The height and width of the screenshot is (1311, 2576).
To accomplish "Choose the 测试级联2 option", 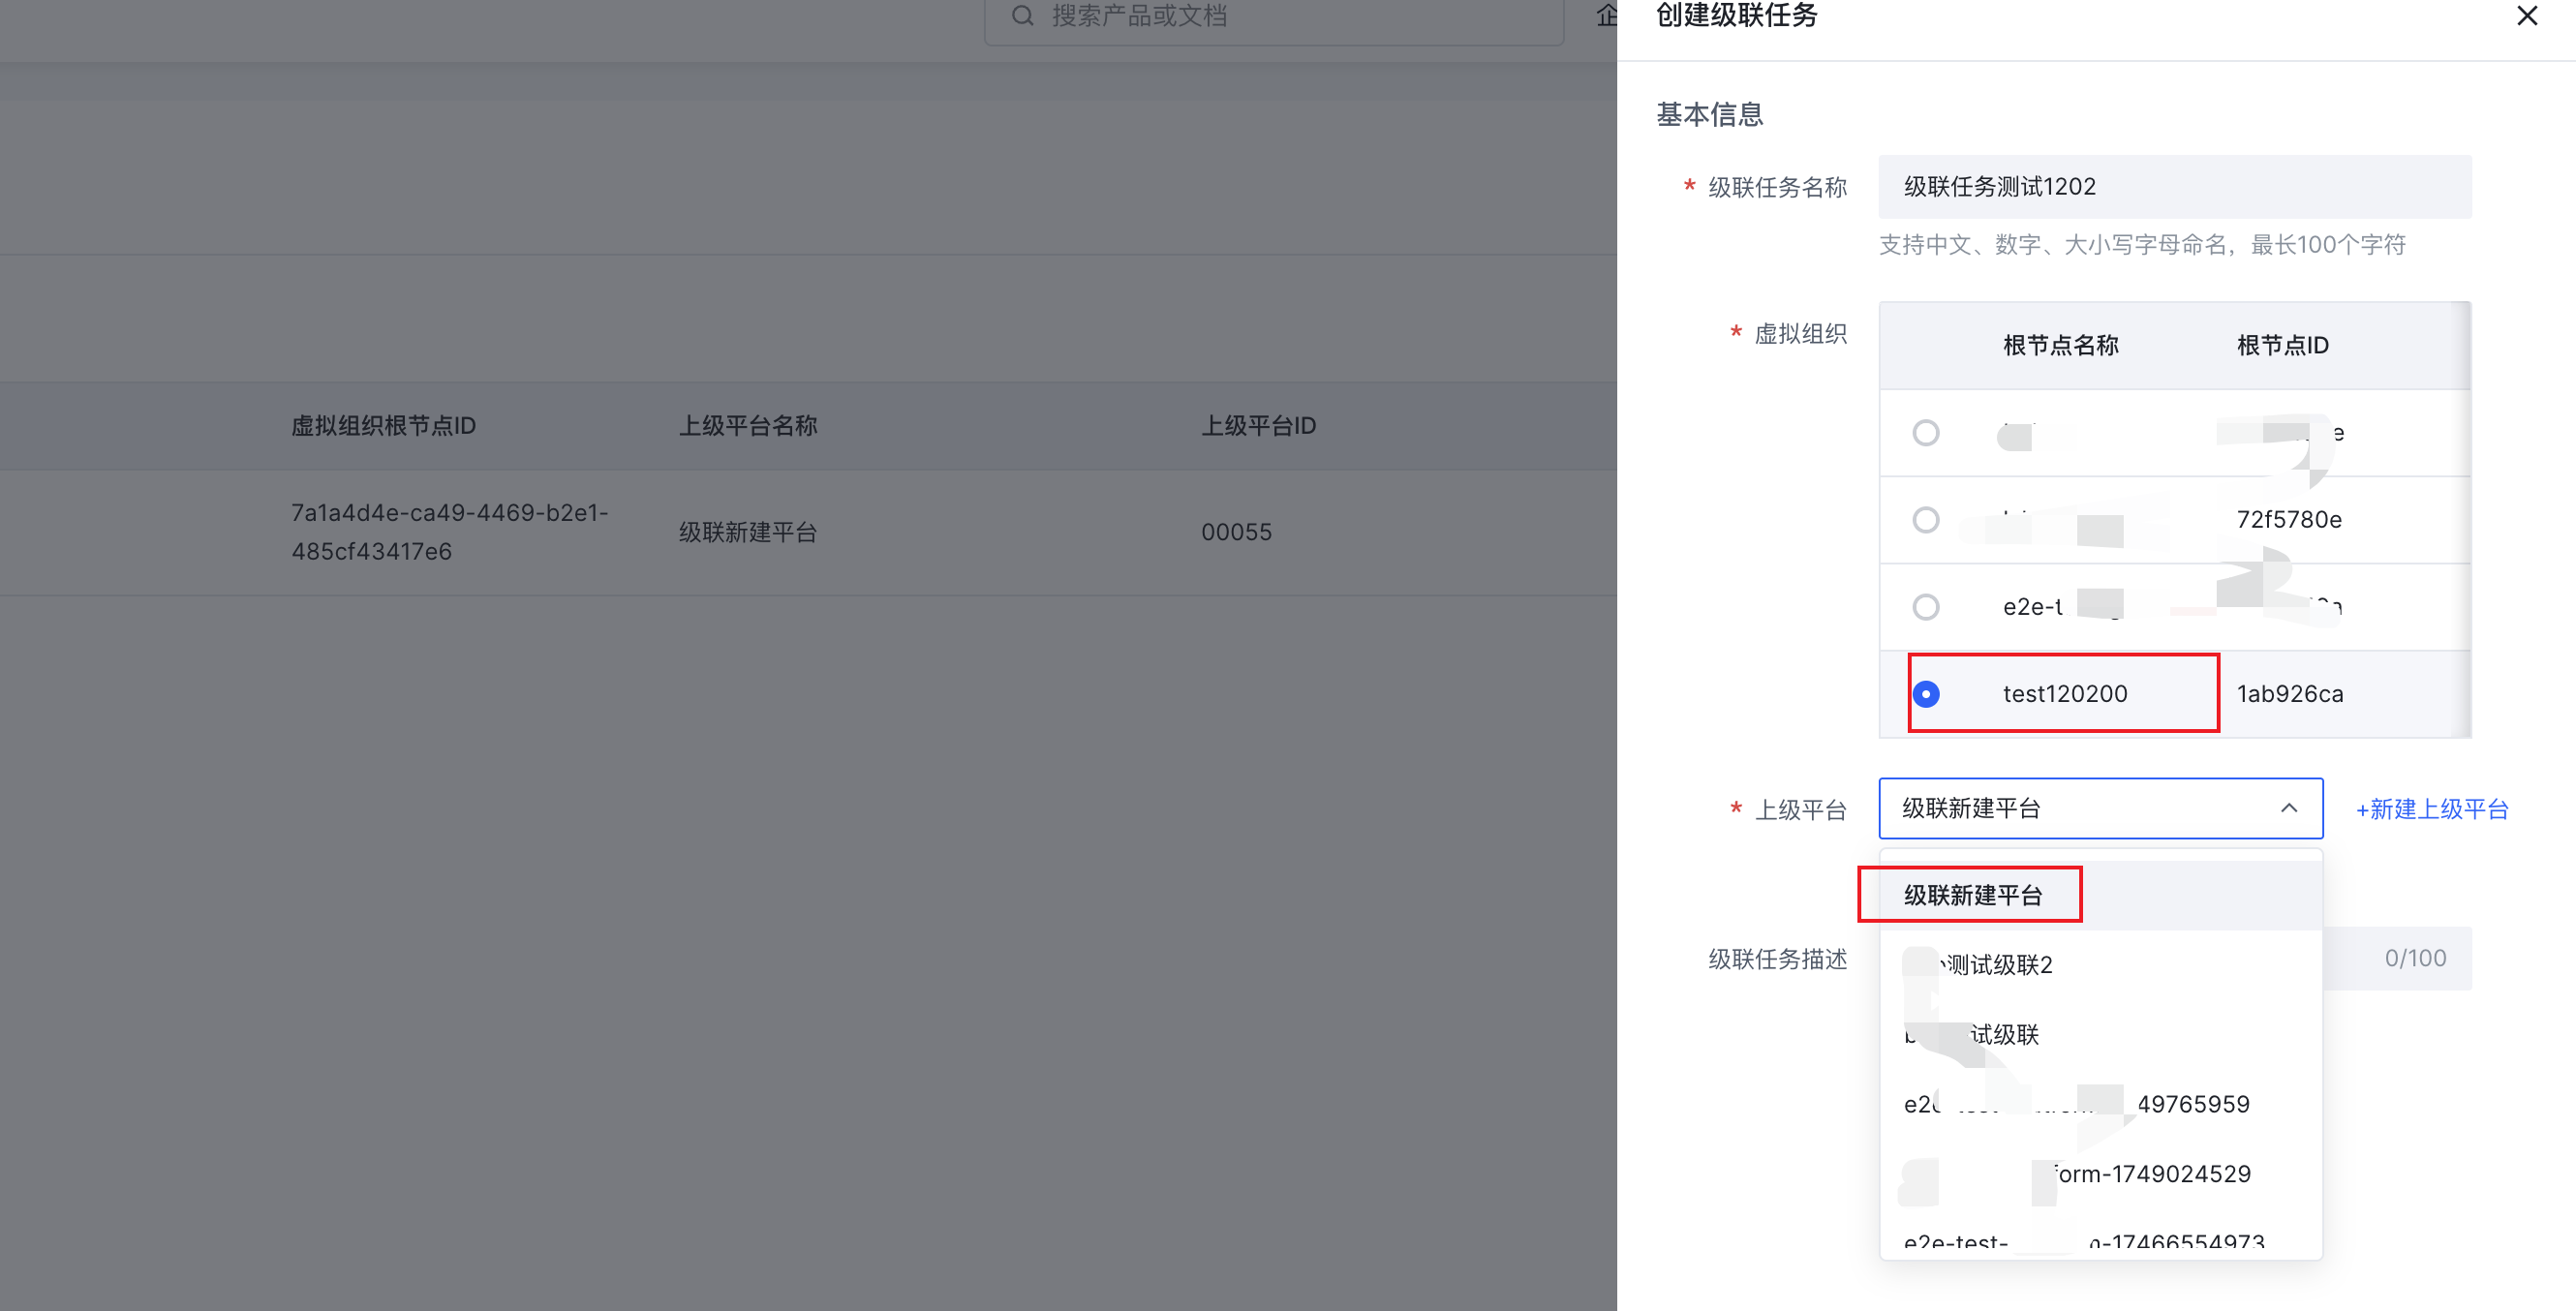I will tap(1998, 965).
